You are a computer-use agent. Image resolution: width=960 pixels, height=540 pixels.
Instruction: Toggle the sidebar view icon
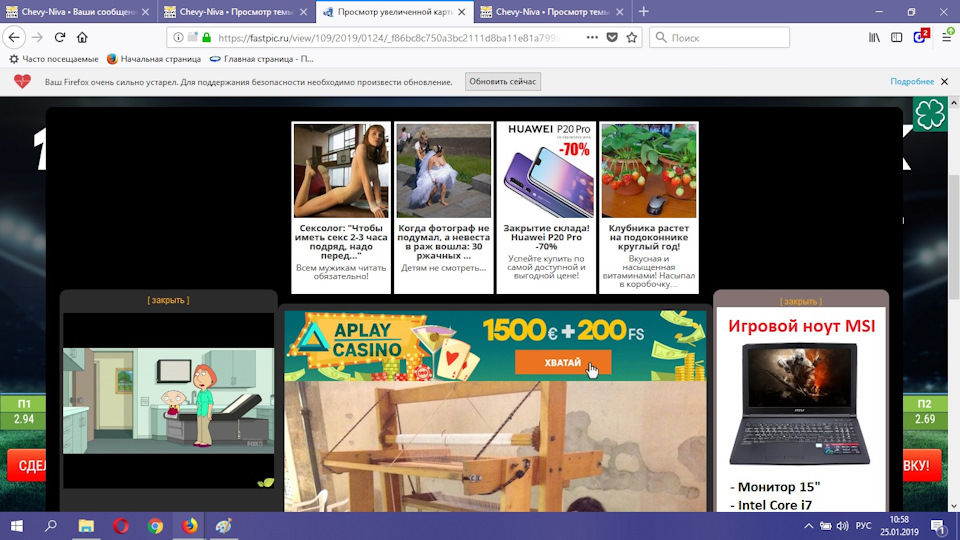coord(896,37)
